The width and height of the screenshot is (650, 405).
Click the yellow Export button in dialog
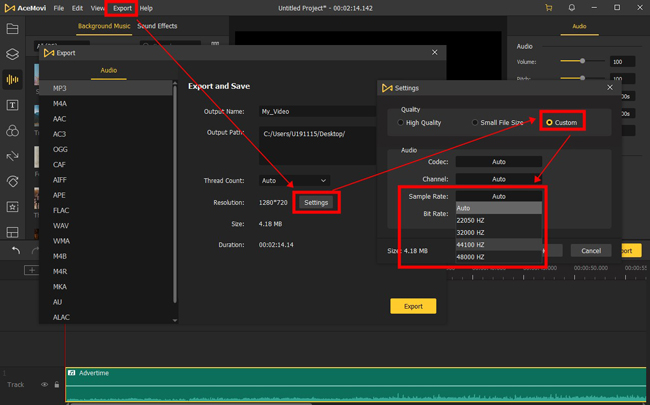point(413,306)
